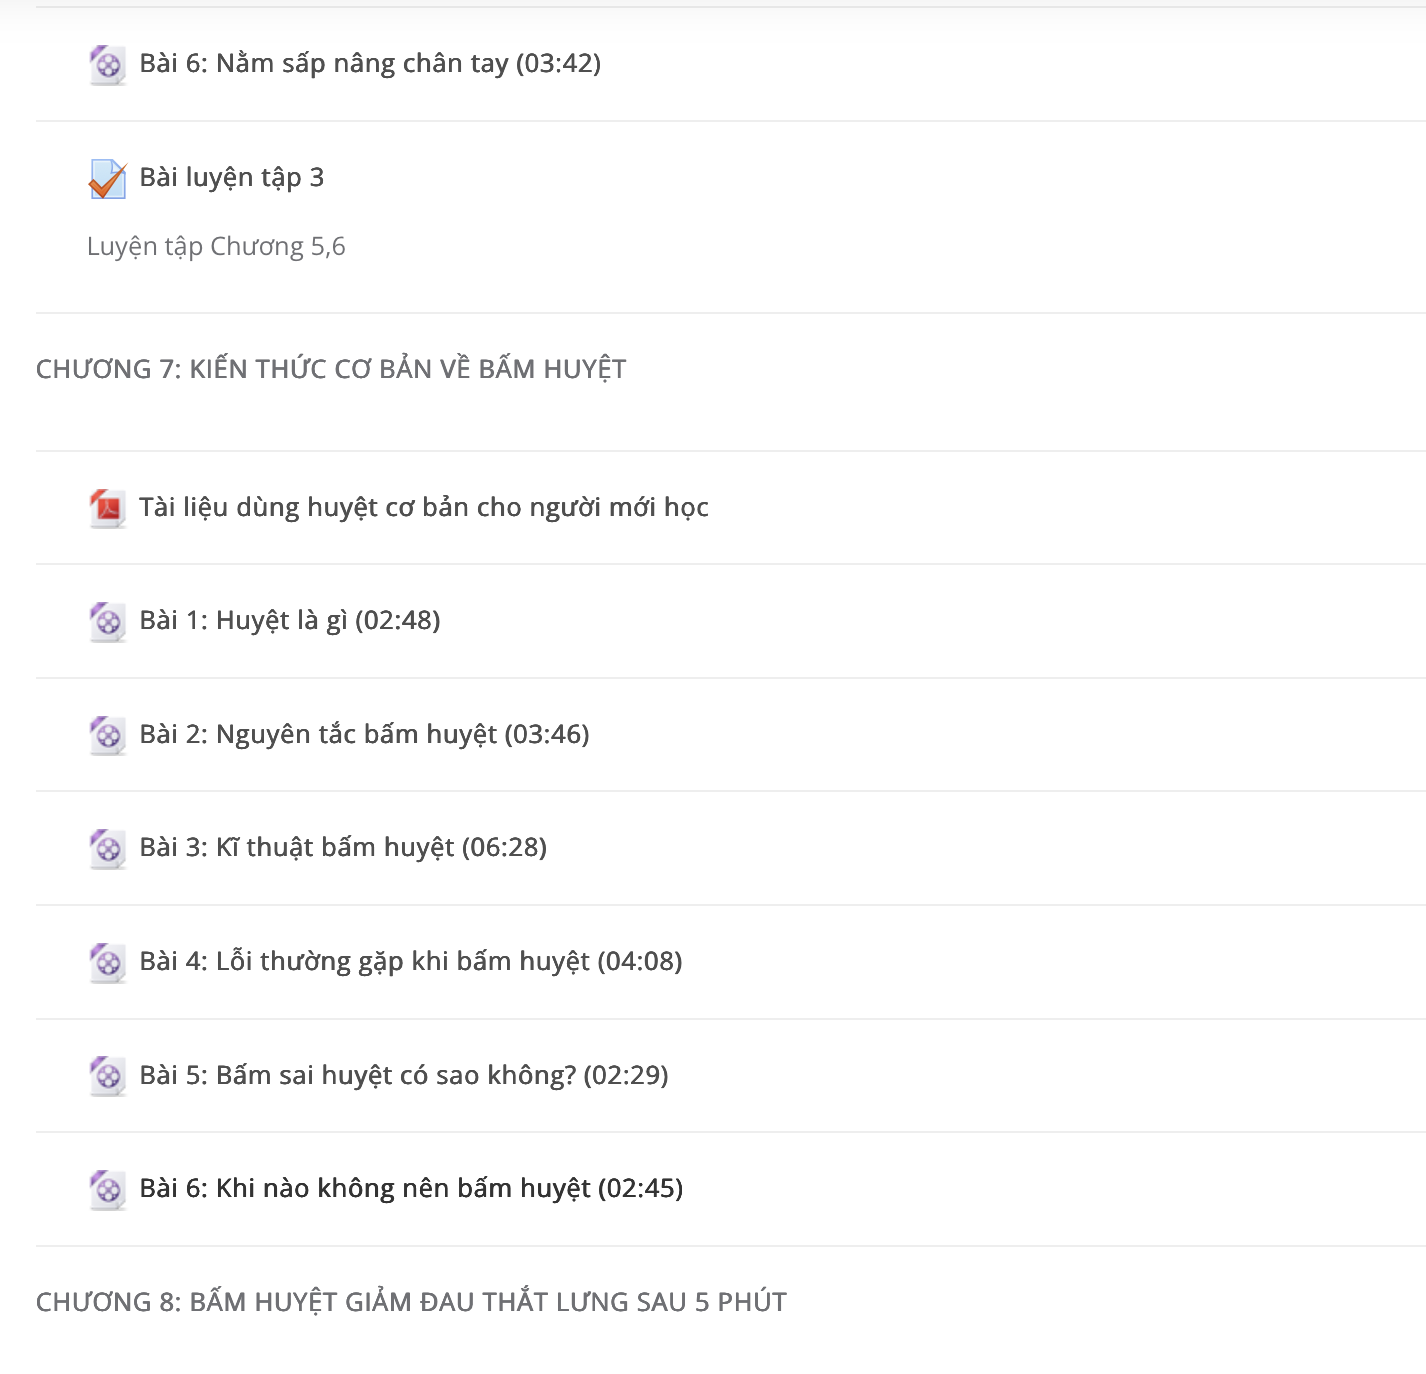This screenshot has height=1374, width=1426.
Task: Click the quiz checkmark icon for Bài luyện tập 3
Action: [x=107, y=179]
